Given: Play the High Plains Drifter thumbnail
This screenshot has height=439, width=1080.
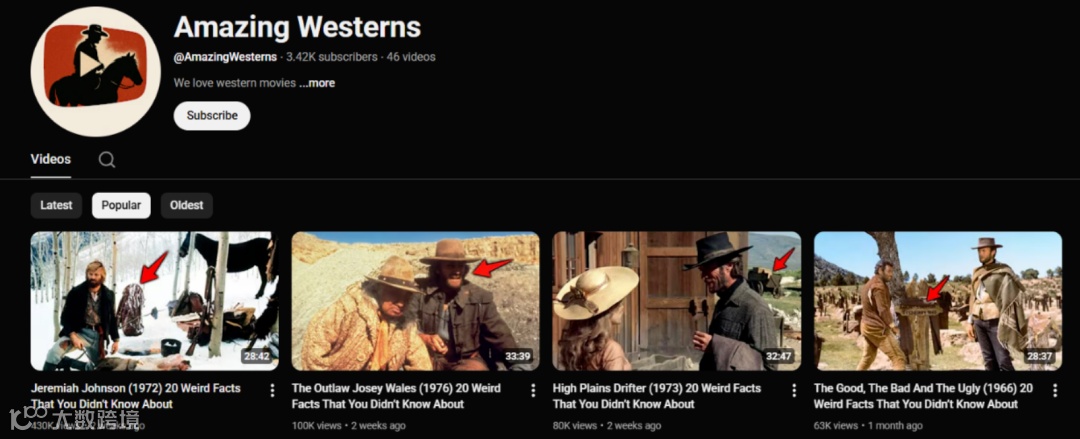Looking at the screenshot, I should tap(676, 301).
